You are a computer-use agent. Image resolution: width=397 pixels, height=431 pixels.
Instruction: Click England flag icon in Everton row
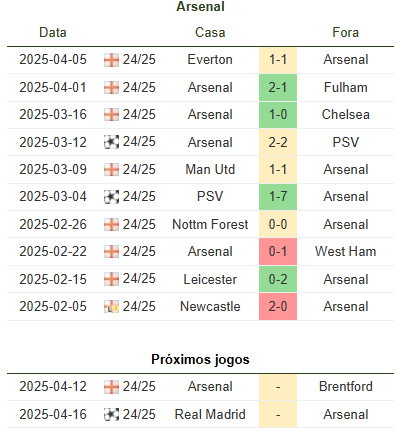(x=111, y=60)
